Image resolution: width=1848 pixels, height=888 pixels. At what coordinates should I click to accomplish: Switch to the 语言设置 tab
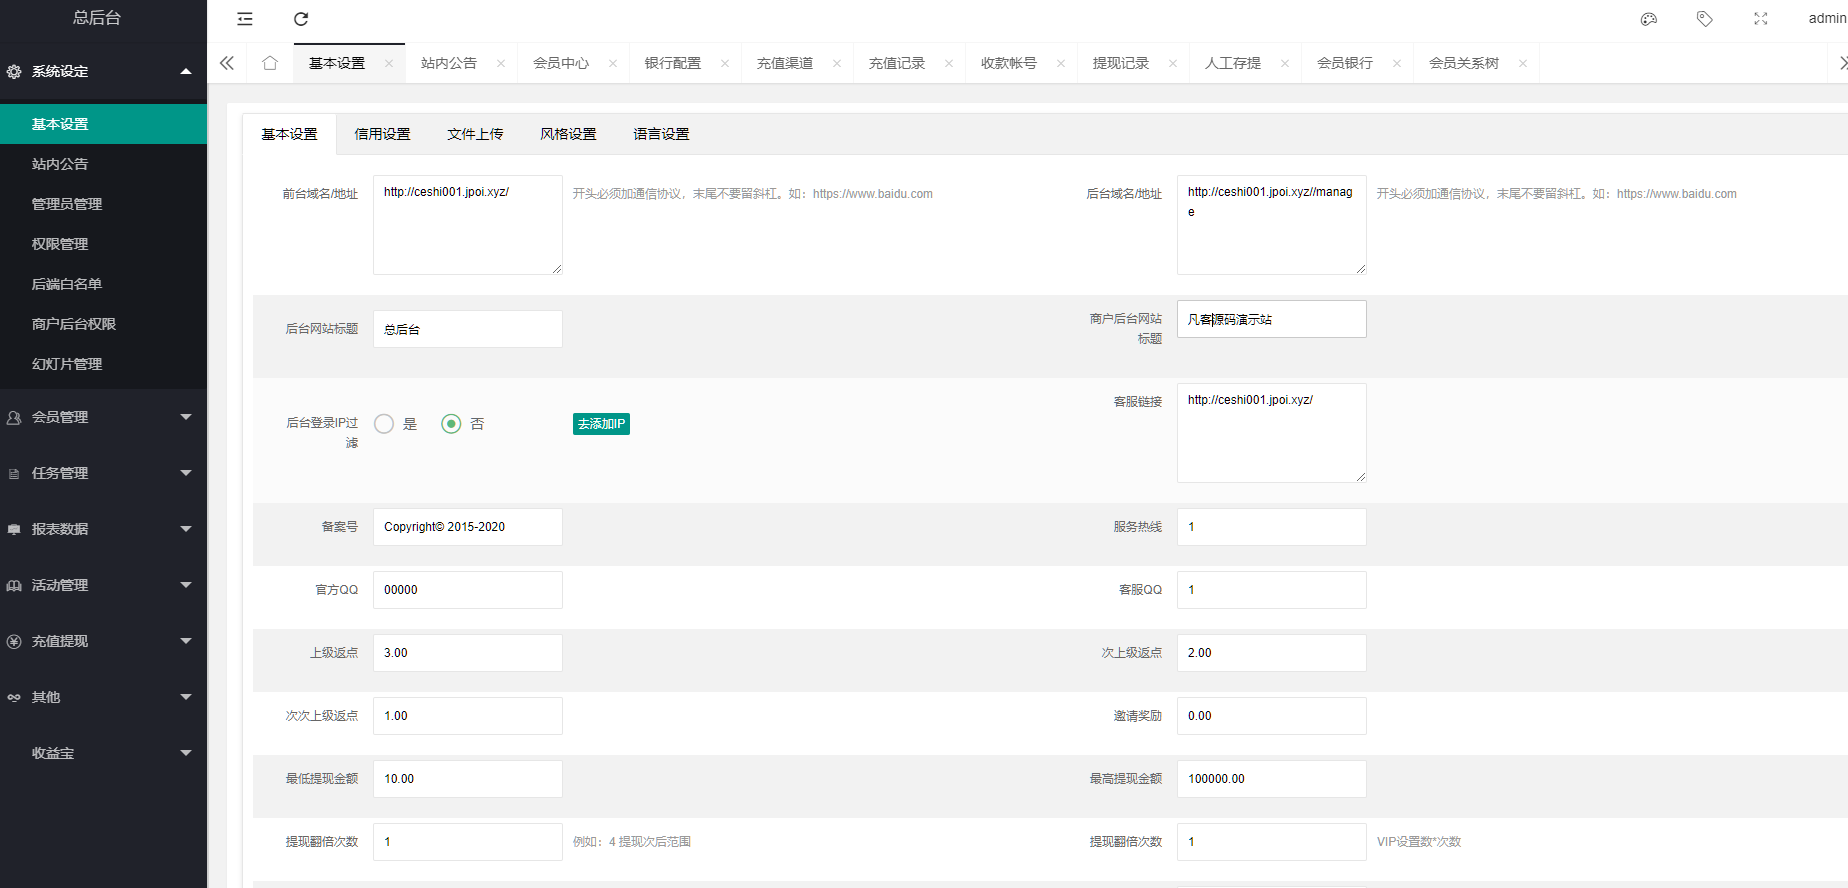pos(661,134)
